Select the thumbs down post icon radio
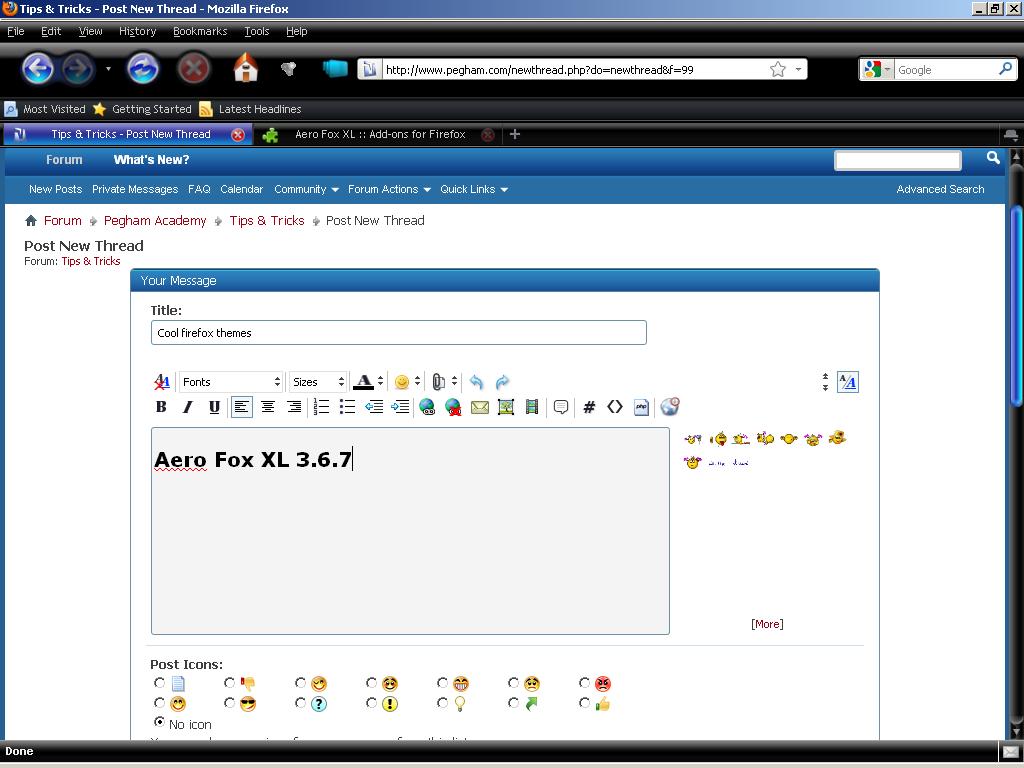This screenshot has width=1024, height=768. pyautogui.click(x=229, y=682)
